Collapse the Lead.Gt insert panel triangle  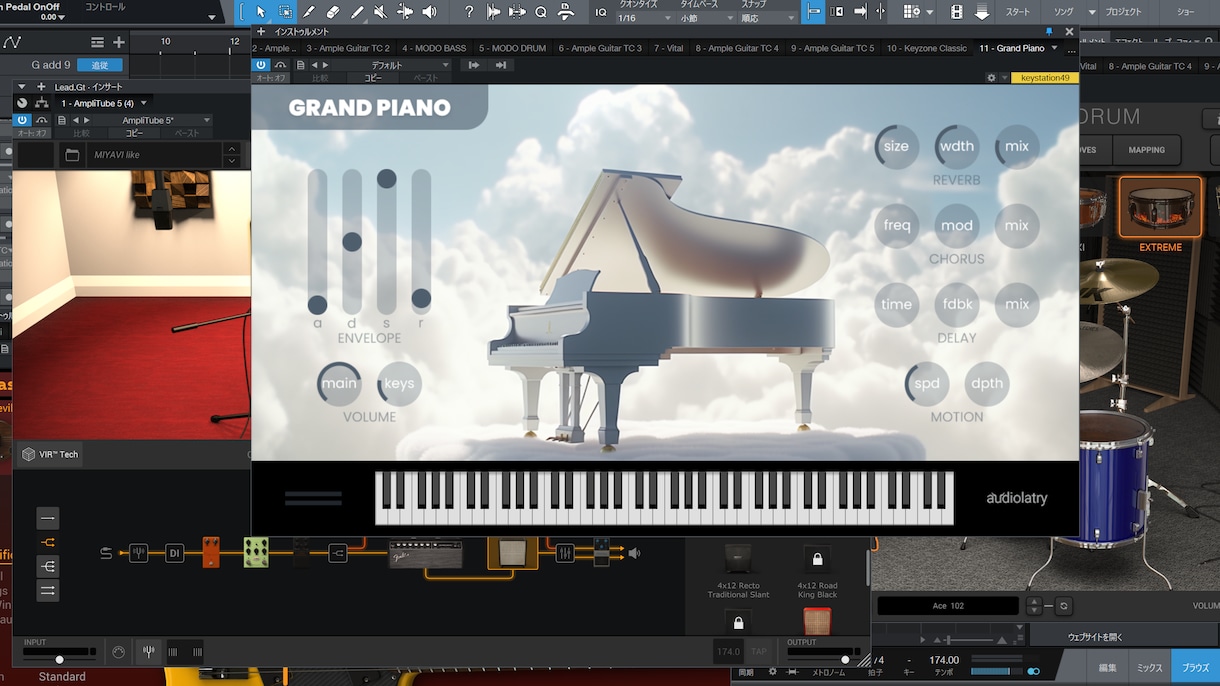pos(22,87)
